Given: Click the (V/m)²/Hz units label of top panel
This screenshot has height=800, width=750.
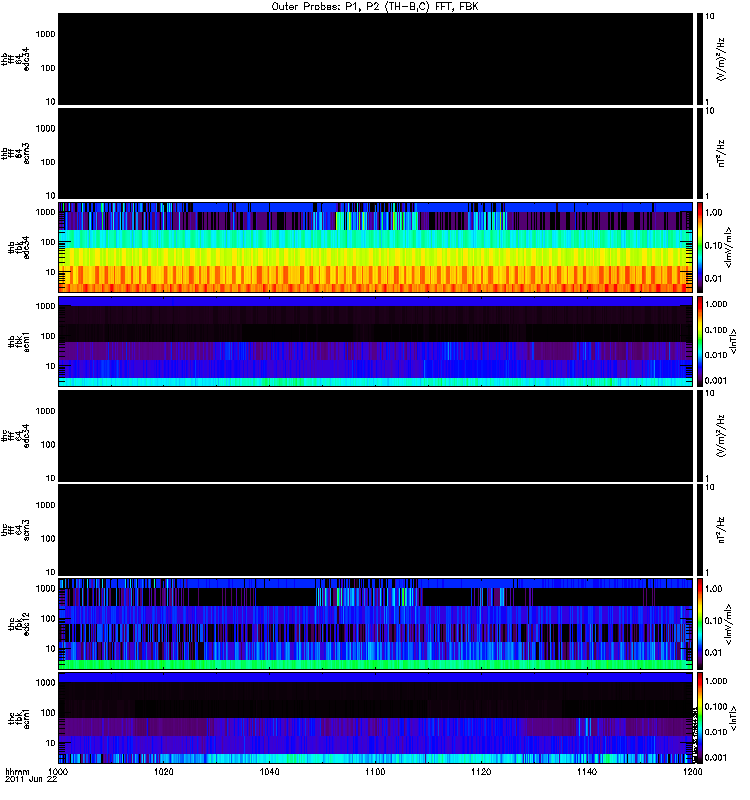Looking at the screenshot, I should click(720, 59).
